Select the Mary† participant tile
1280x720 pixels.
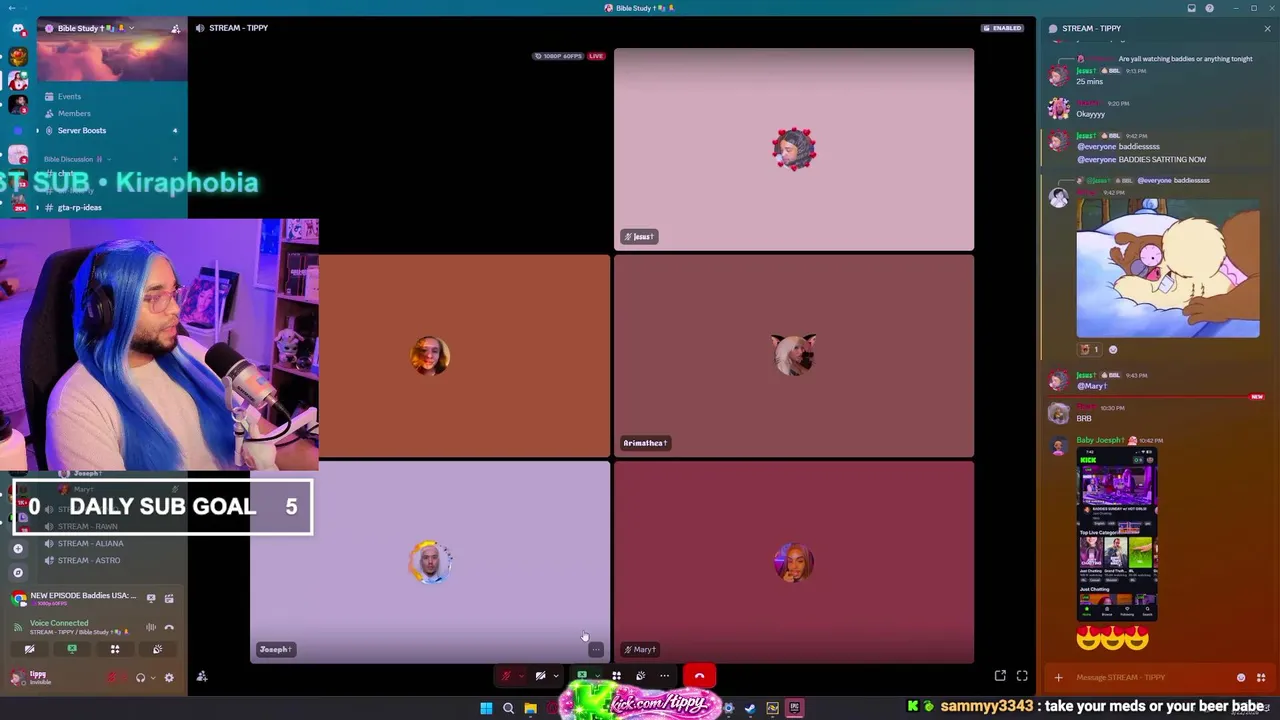tap(794, 562)
